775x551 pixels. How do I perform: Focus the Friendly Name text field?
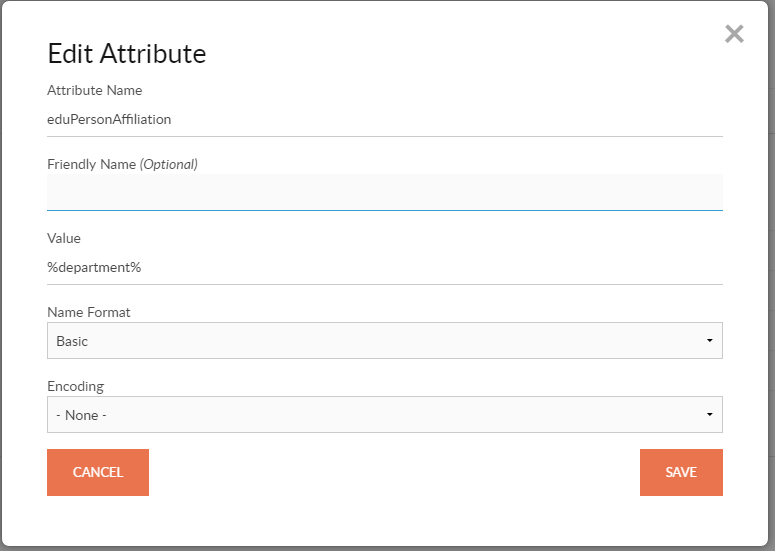[x=384, y=192]
